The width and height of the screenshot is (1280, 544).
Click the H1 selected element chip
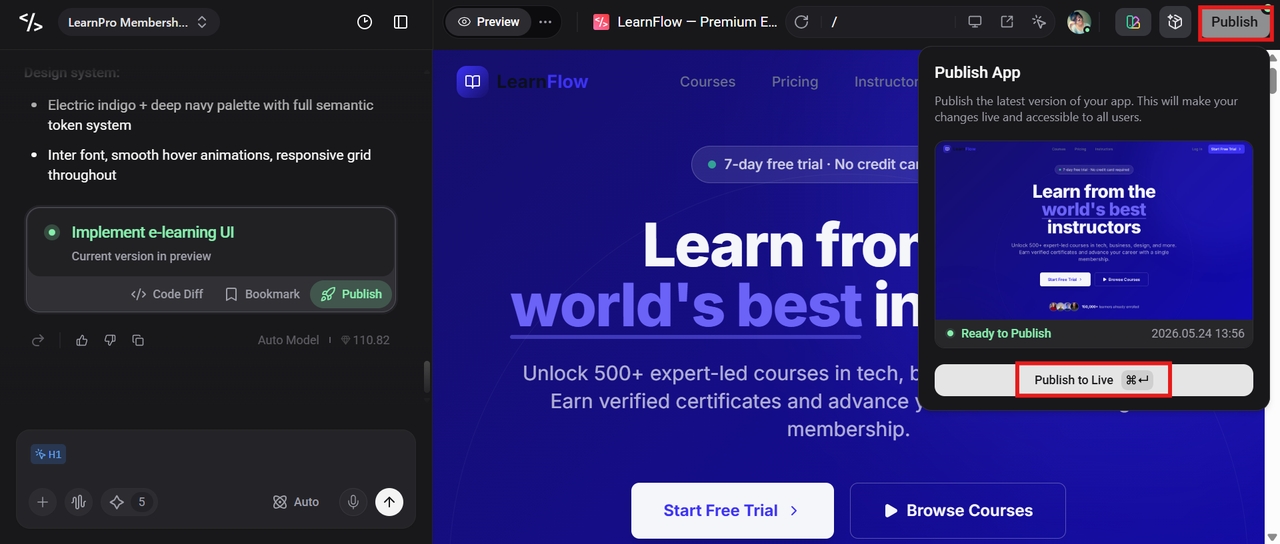[48, 454]
